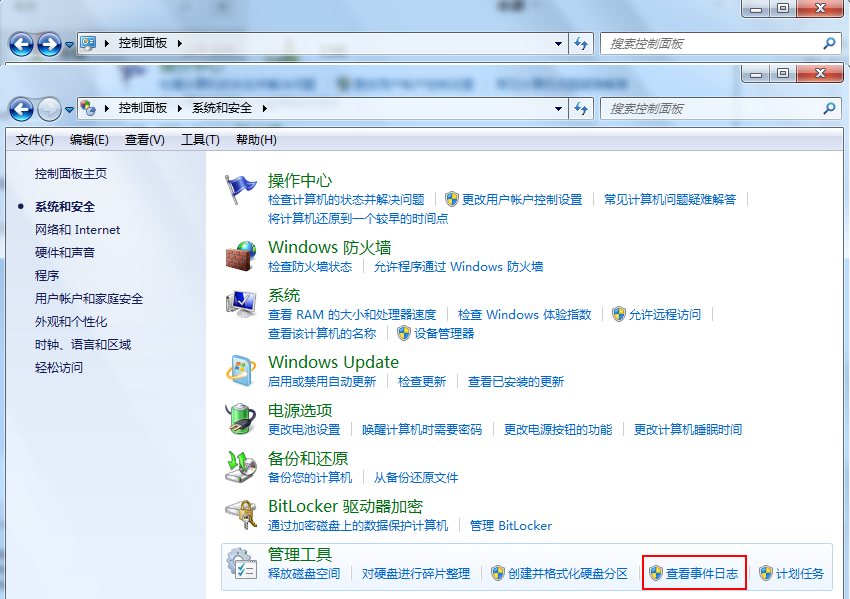Open the 查看(V) menu
Viewport: 850px width, 599px height.
click(145, 140)
